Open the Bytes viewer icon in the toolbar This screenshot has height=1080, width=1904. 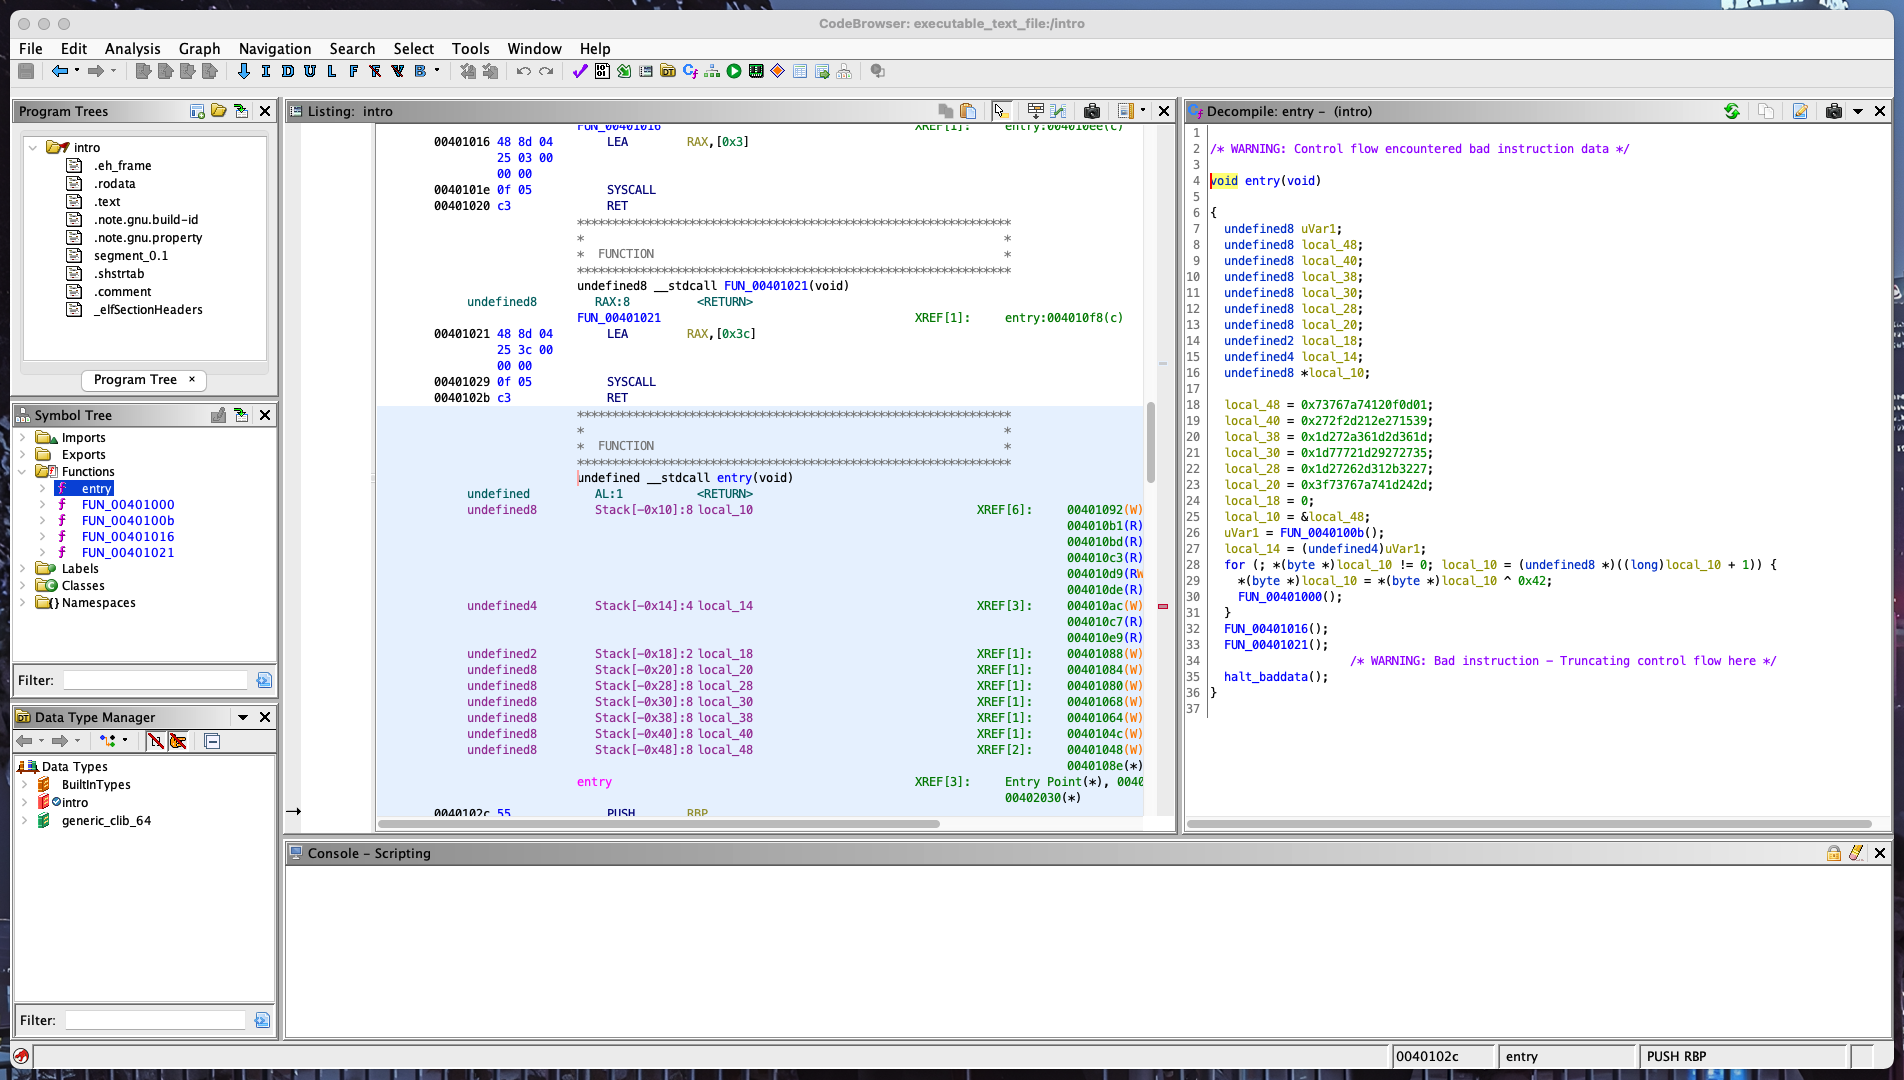tap(602, 71)
